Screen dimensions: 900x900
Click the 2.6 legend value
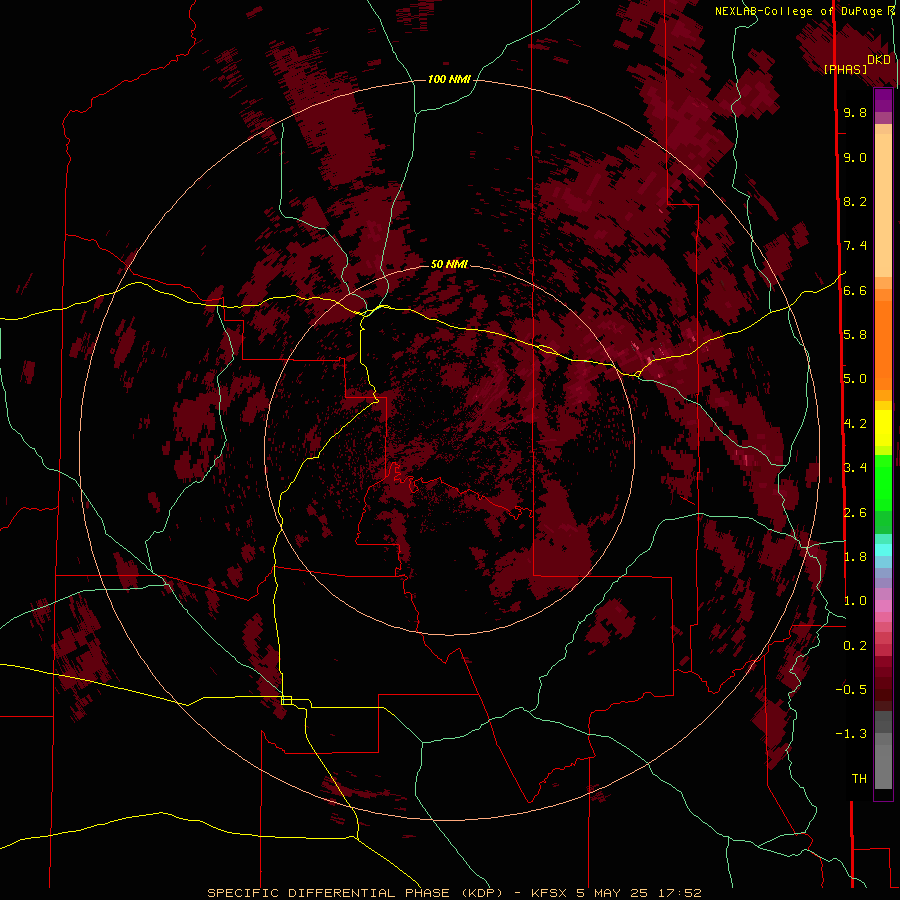855,513
